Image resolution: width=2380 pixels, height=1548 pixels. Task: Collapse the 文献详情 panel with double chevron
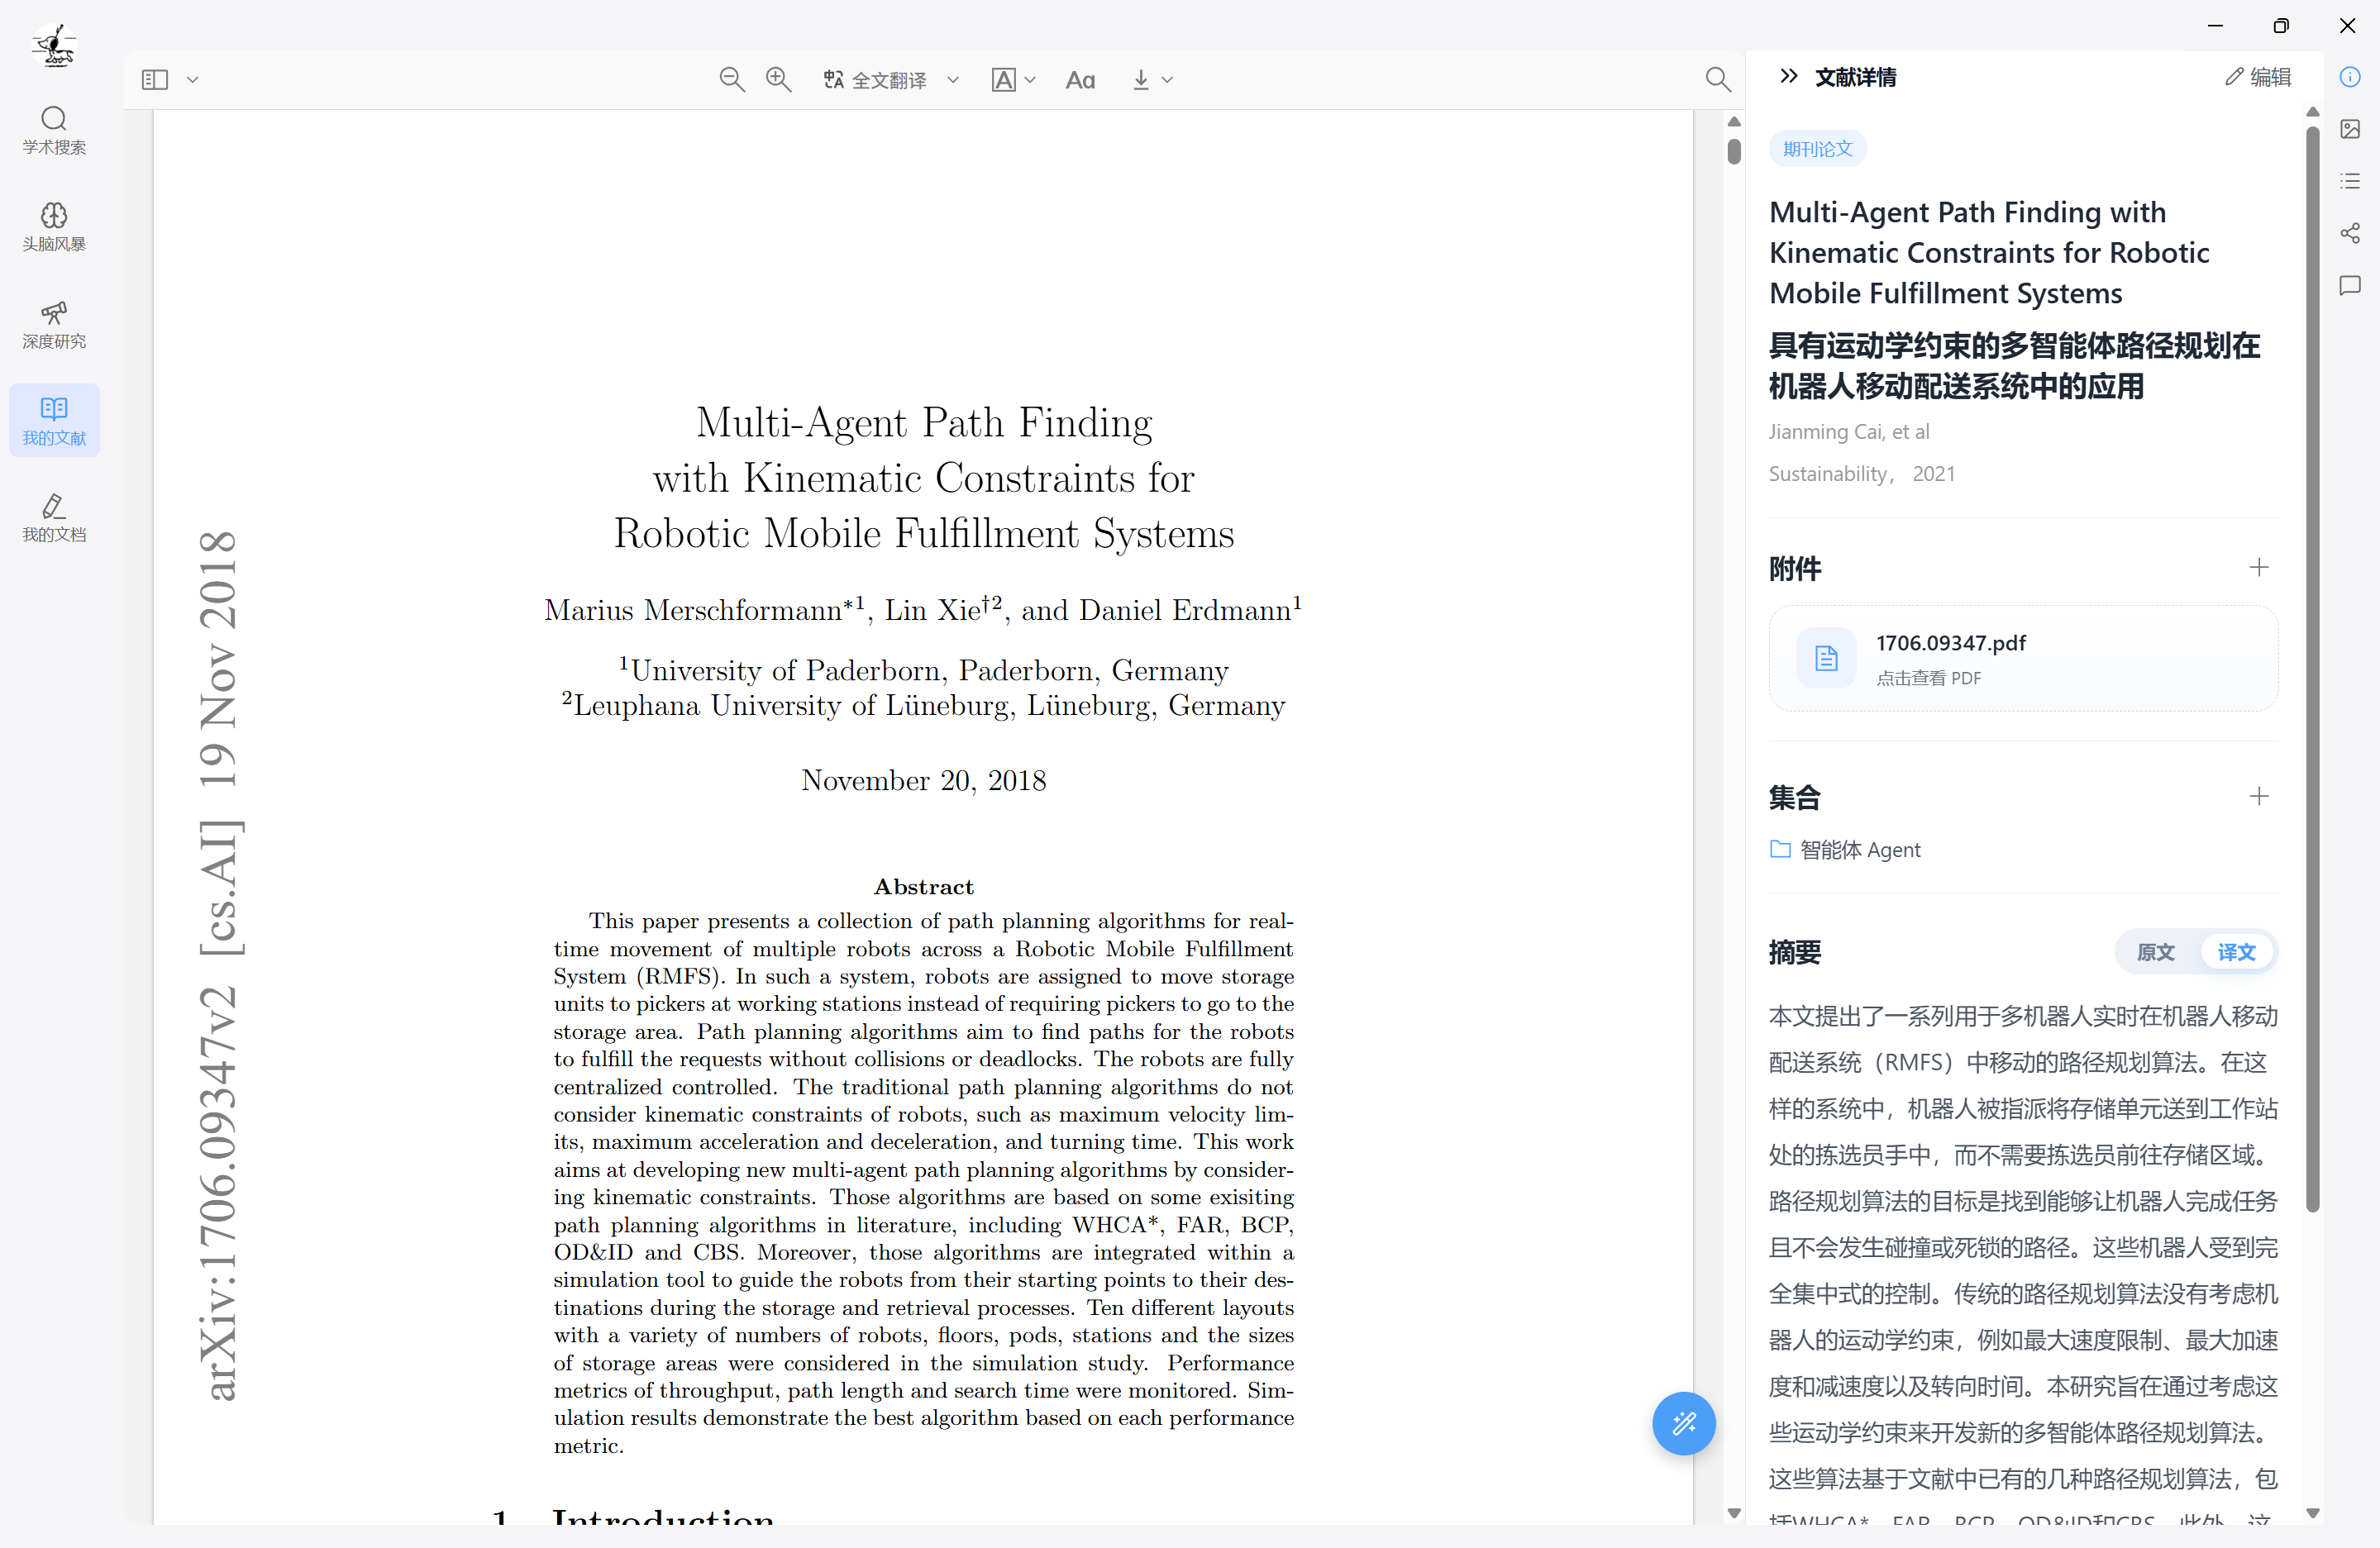pyautogui.click(x=1789, y=76)
